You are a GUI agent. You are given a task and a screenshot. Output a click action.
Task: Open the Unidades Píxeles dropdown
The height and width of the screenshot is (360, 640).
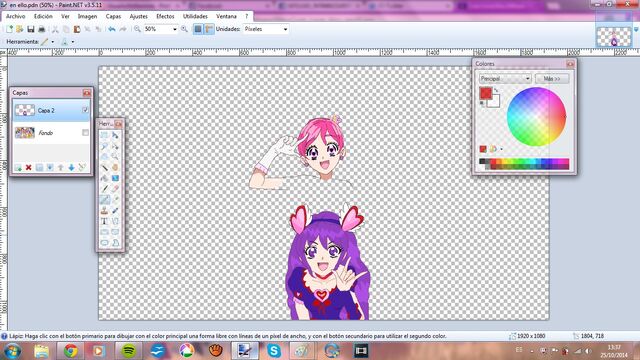click(x=285, y=29)
